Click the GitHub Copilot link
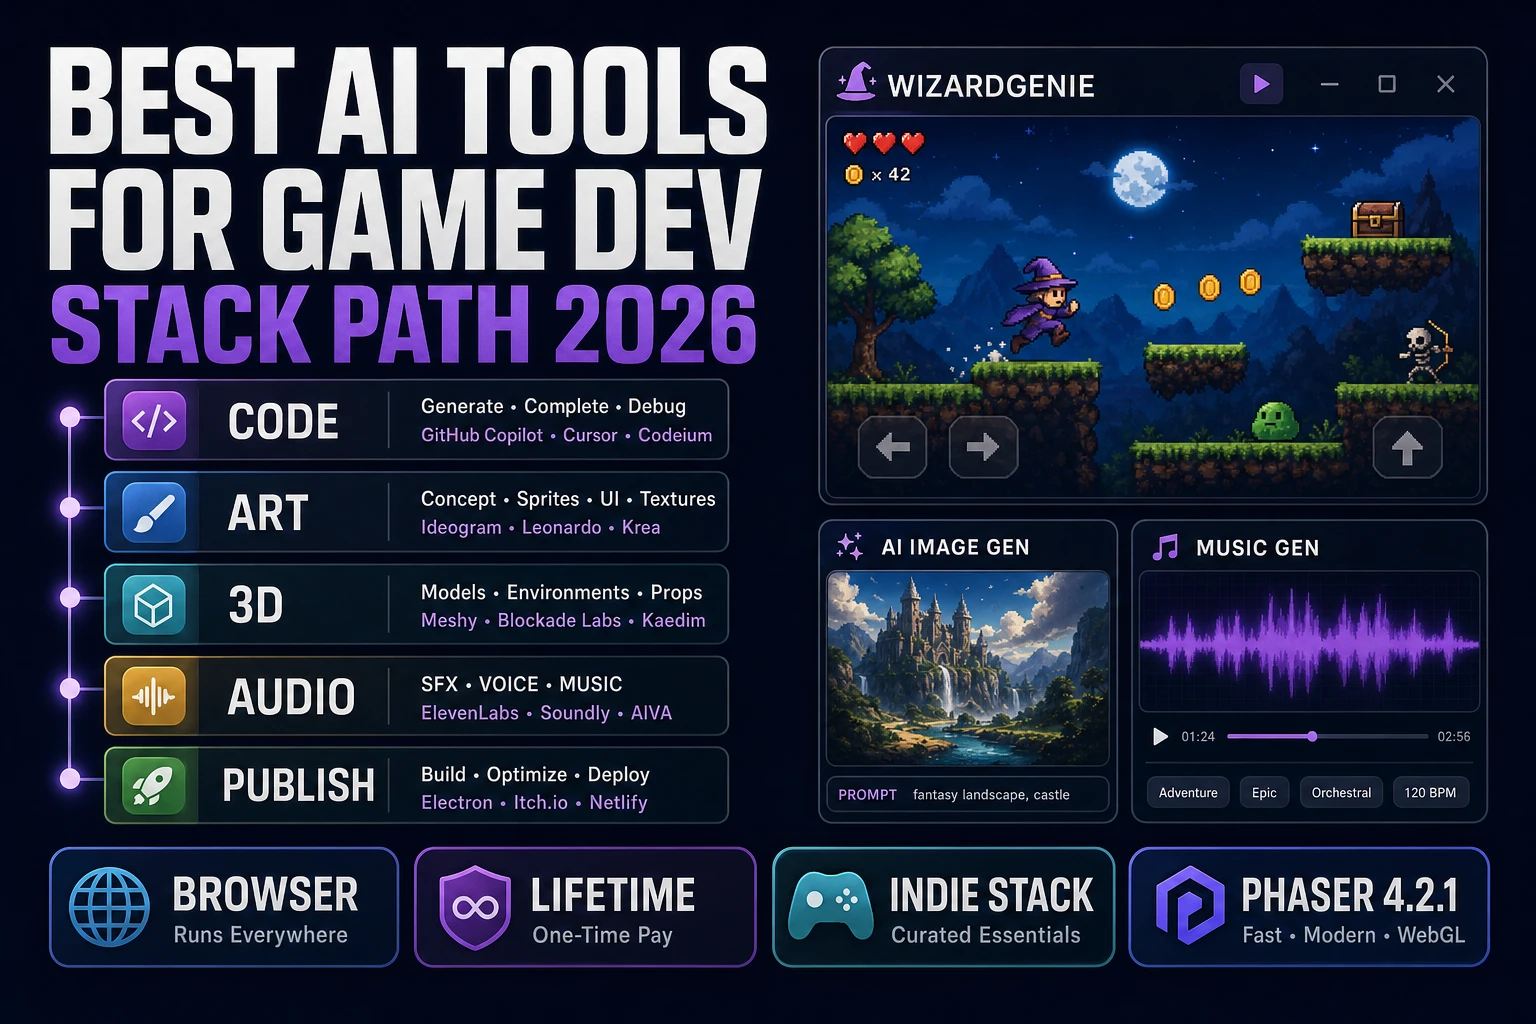The height and width of the screenshot is (1024, 1536). click(482, 435)
